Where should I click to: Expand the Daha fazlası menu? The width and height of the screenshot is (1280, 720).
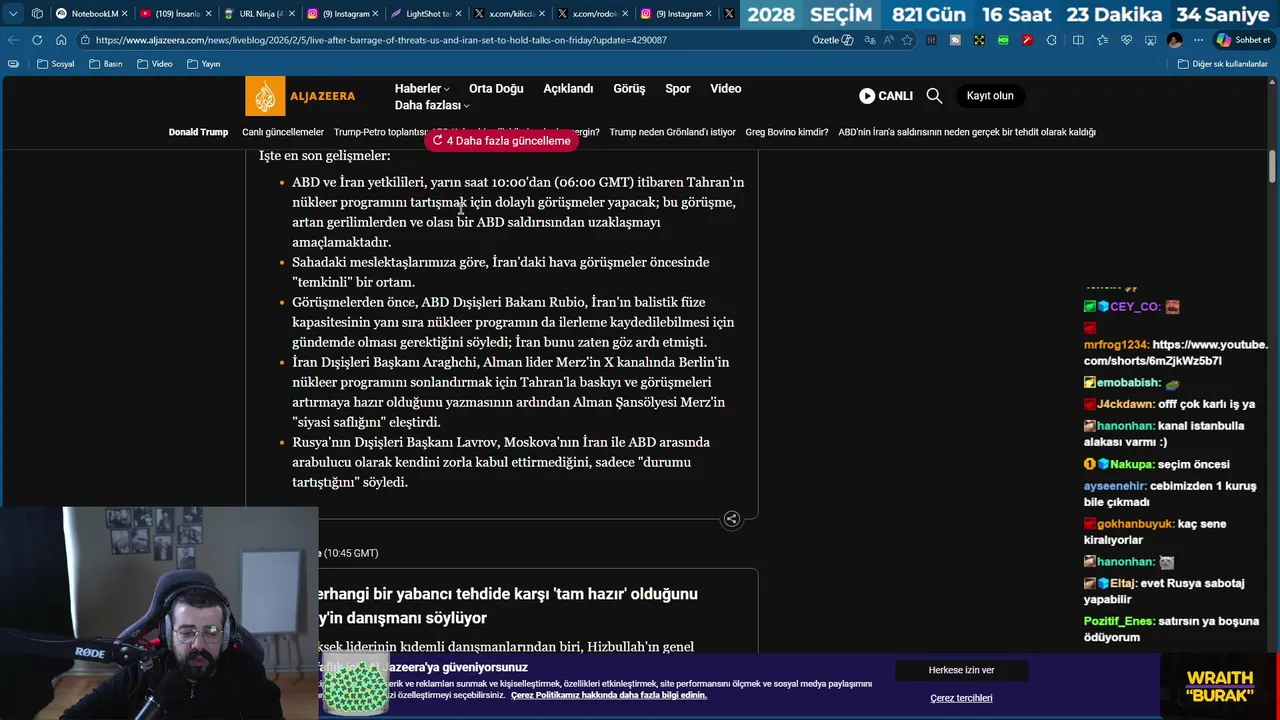coord(432,105)
